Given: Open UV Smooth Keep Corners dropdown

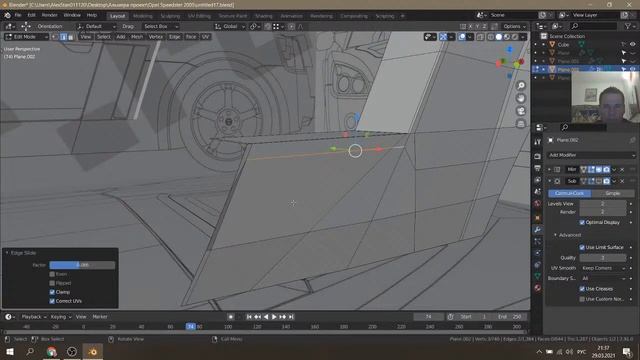Looking at the screenshot, I should coord(603,268).
